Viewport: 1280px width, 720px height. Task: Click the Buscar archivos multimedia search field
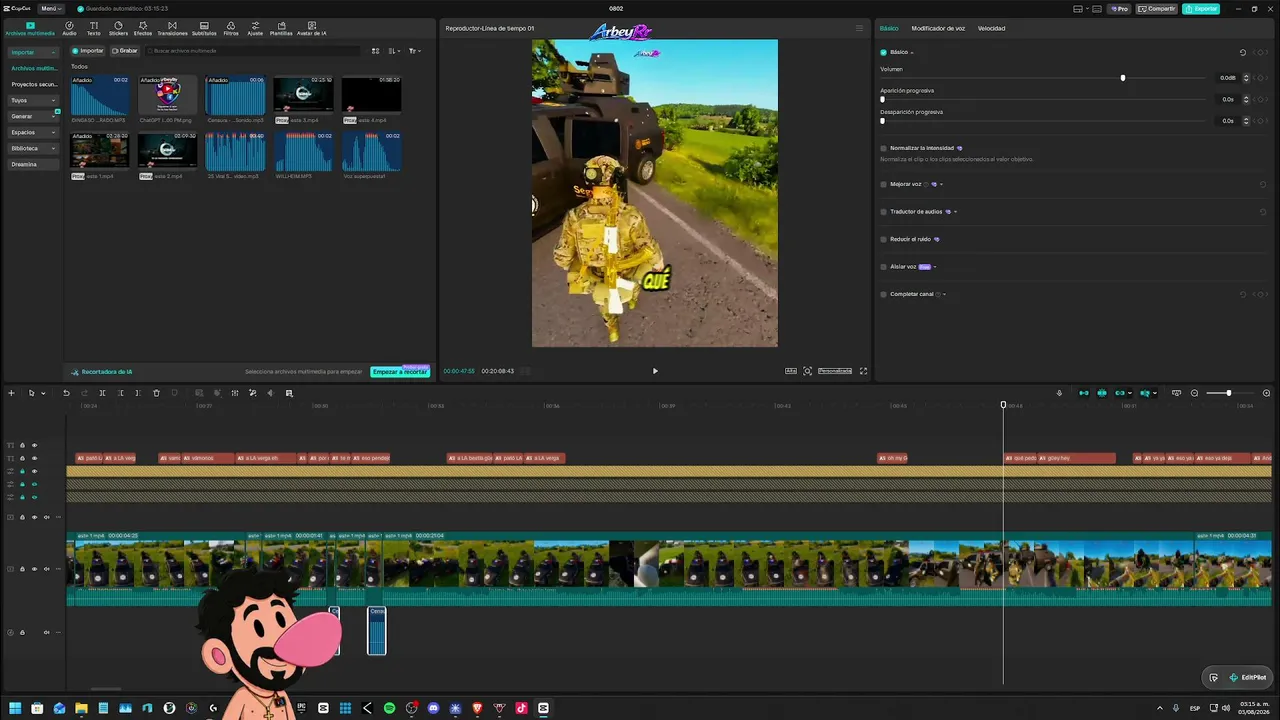(x=252, y=51)
